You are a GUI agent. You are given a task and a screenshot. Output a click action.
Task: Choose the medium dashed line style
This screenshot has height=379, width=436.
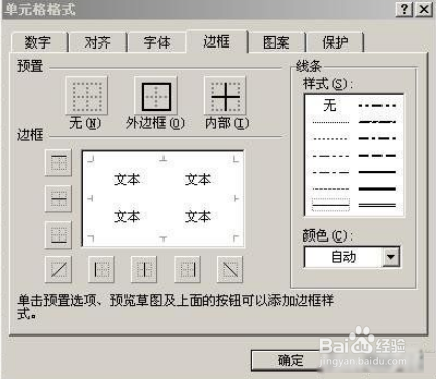(x=377, y=156)
